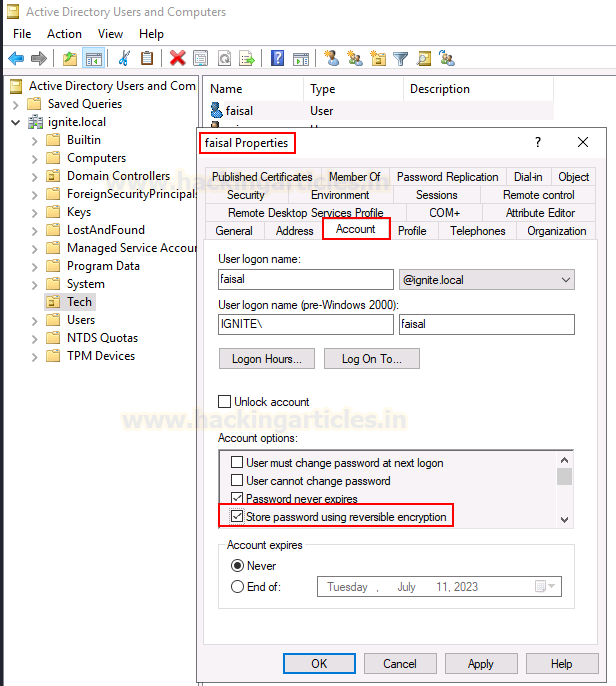Open the View menu
This screenshot has height=686, width=616.
(110, 34)
